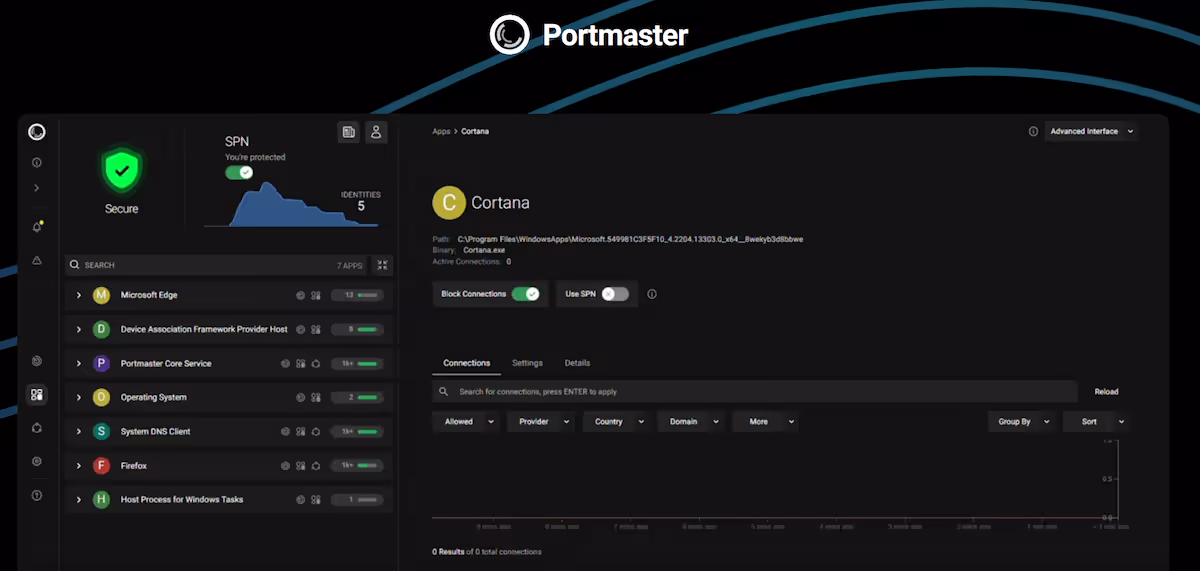Image resolution: width=1200 pixels, height=571 pixels.
Task: Switch to the Details tab
Action: click(x=578, y=363)
